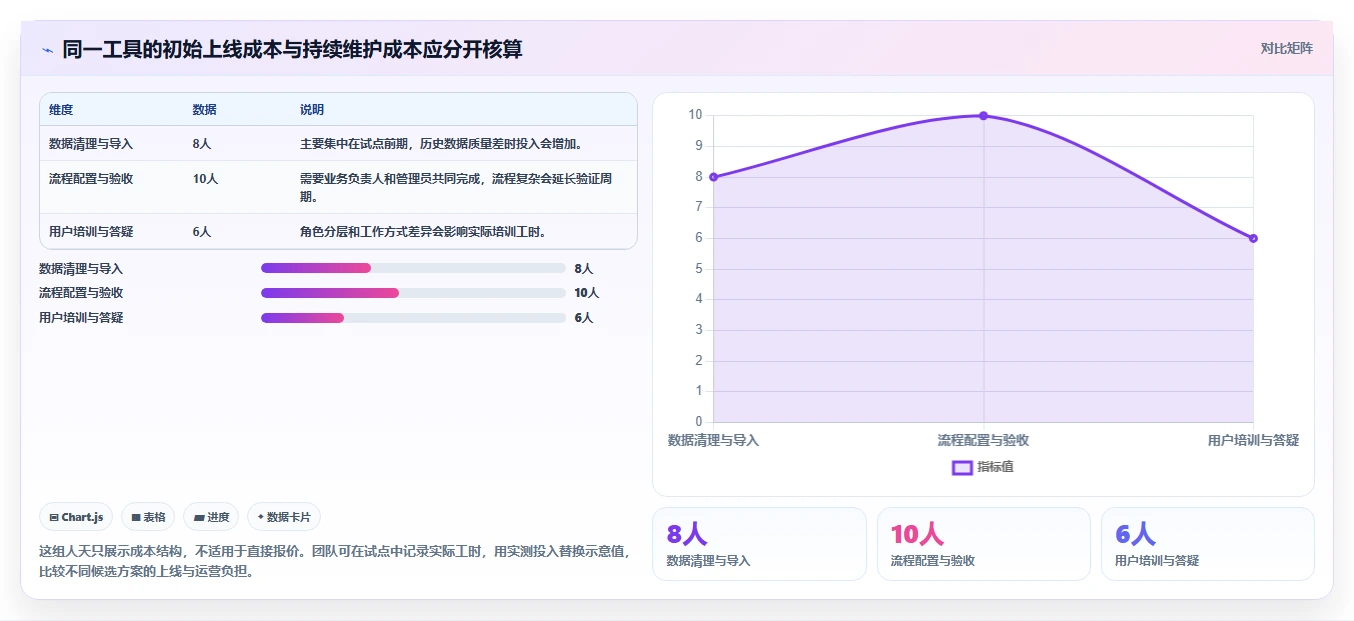The width and height of the screenshot is (1354, 621).
Task: Click the 10人 value after the progress bar
Action: click(587, 293)
